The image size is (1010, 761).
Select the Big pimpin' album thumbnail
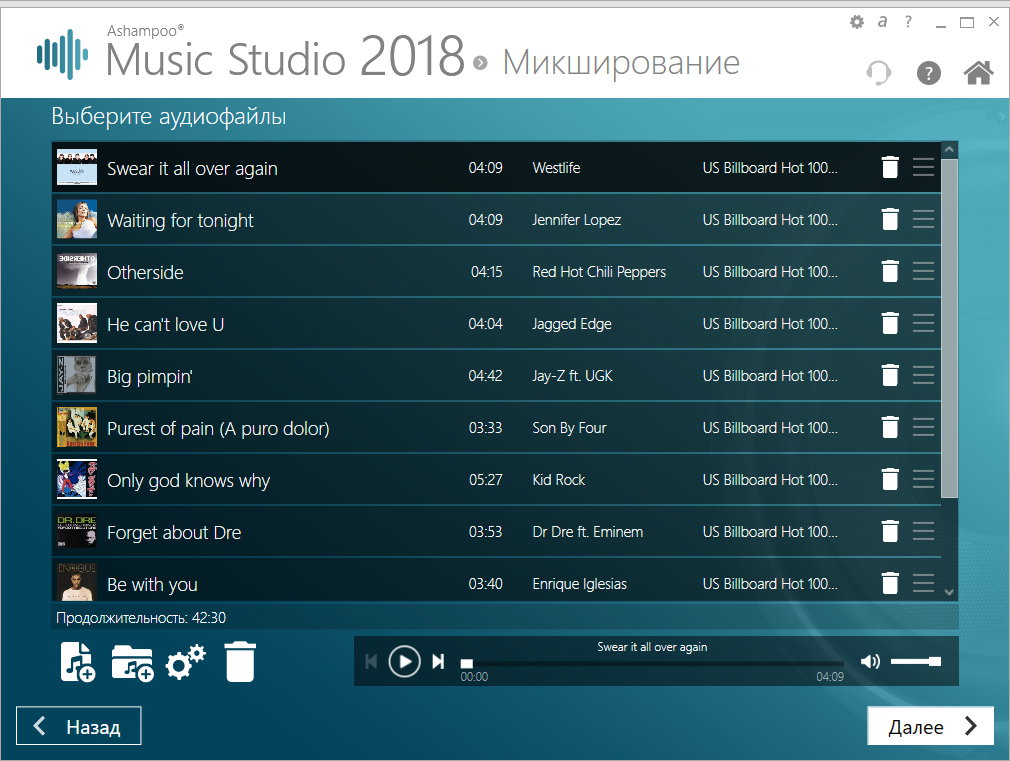click(x=77, y=376)
